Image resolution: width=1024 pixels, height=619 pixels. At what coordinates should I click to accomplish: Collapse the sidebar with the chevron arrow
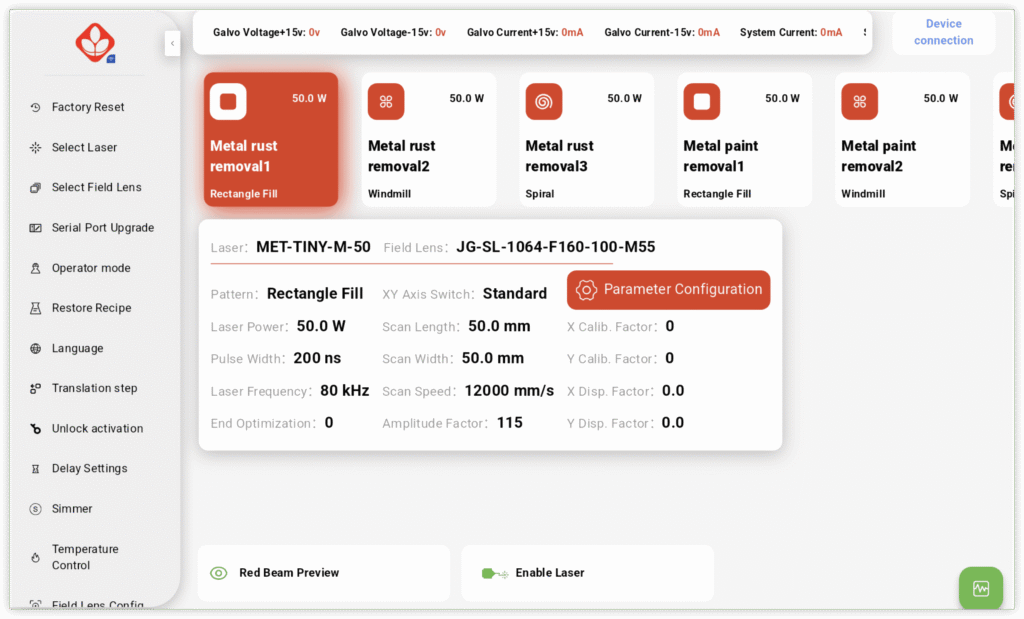[x=172, y=43]
